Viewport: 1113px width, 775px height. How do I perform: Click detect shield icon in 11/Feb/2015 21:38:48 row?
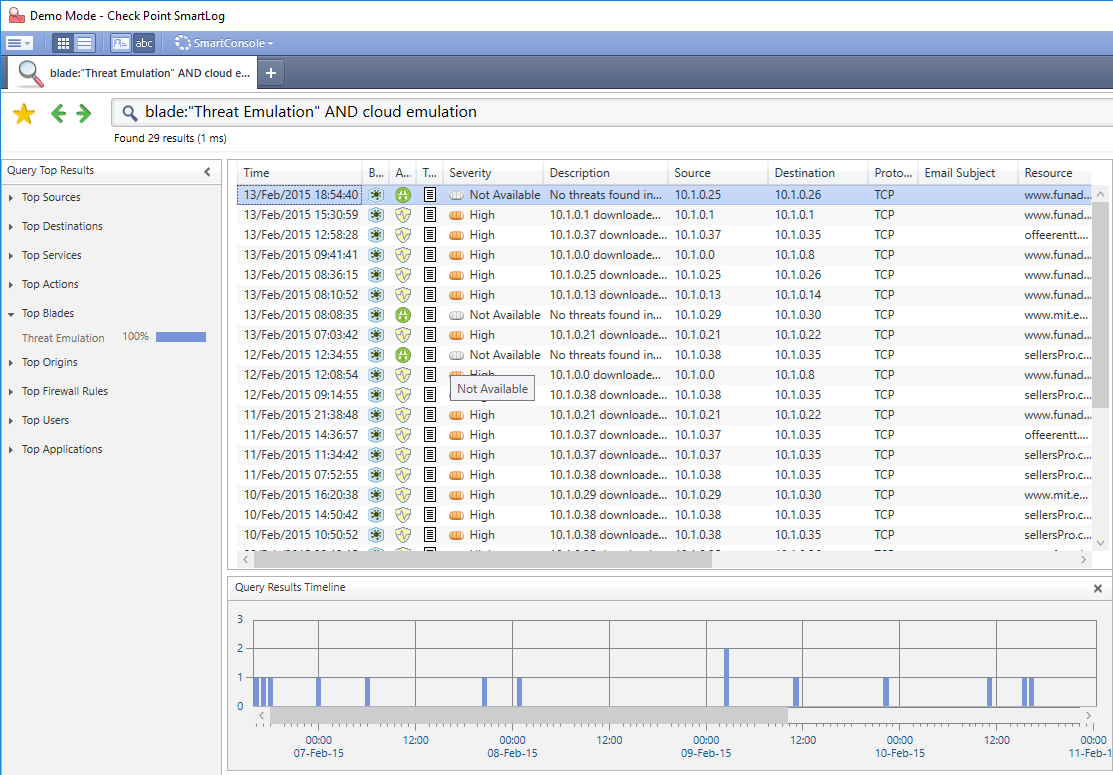(x=402, y=414)
